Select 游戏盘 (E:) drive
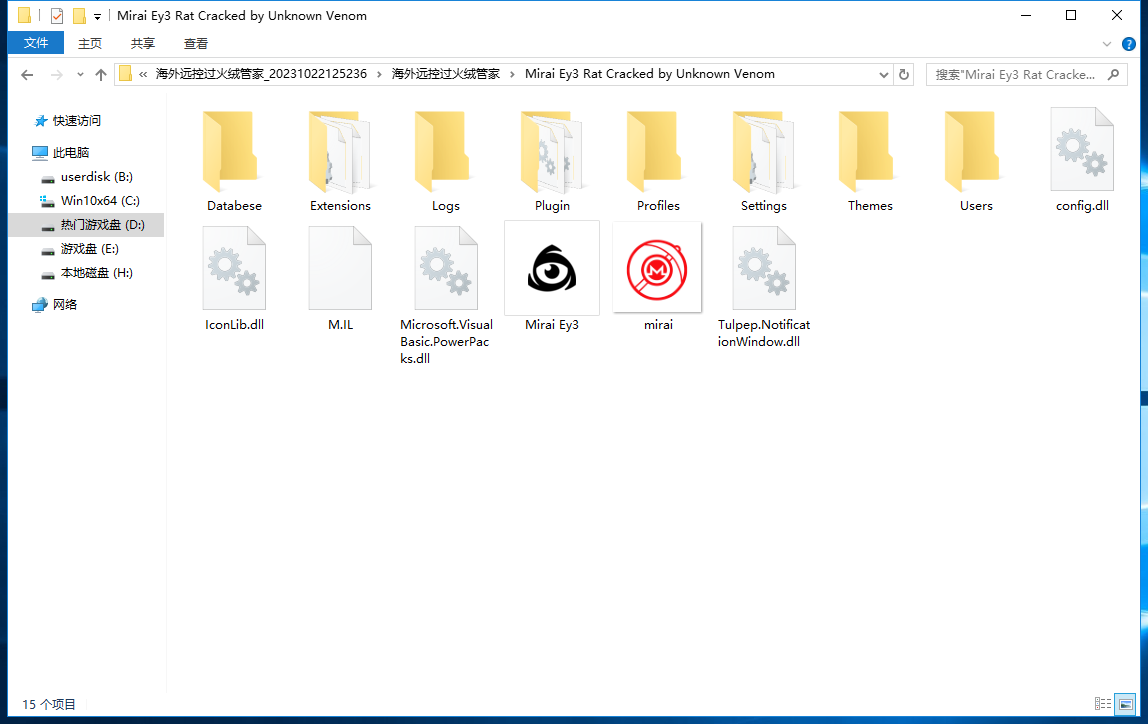The width and height of the screenshot is (1148, 724). (x=89, y=249)
